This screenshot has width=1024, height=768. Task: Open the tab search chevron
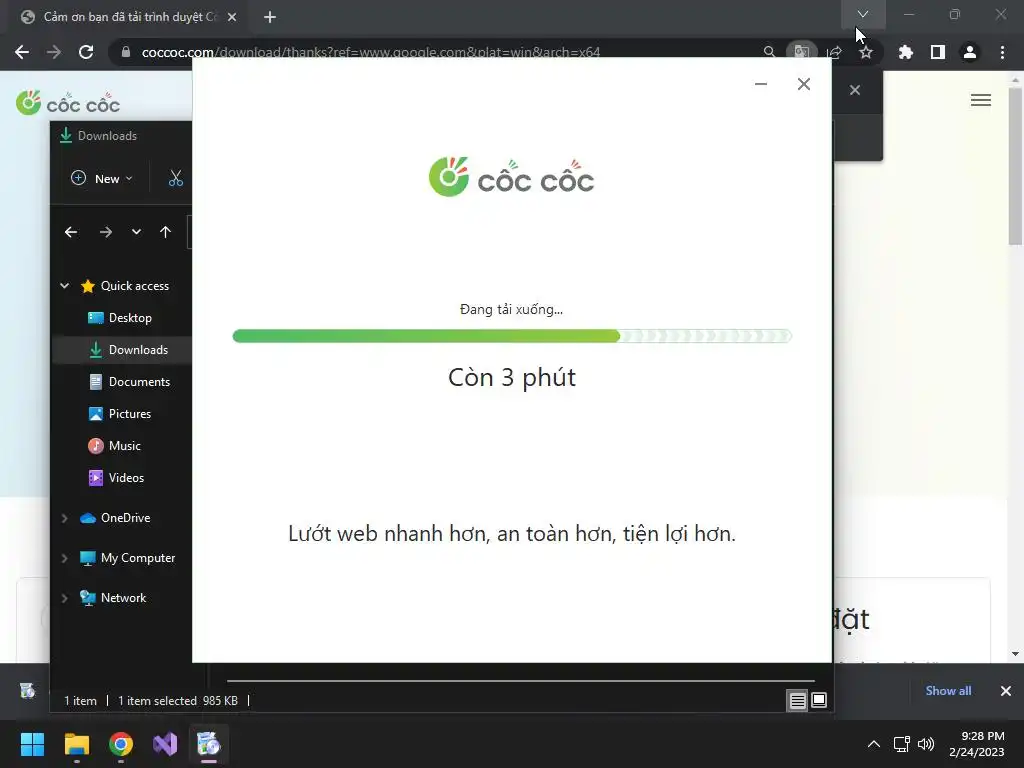click(x=863, y=14)
